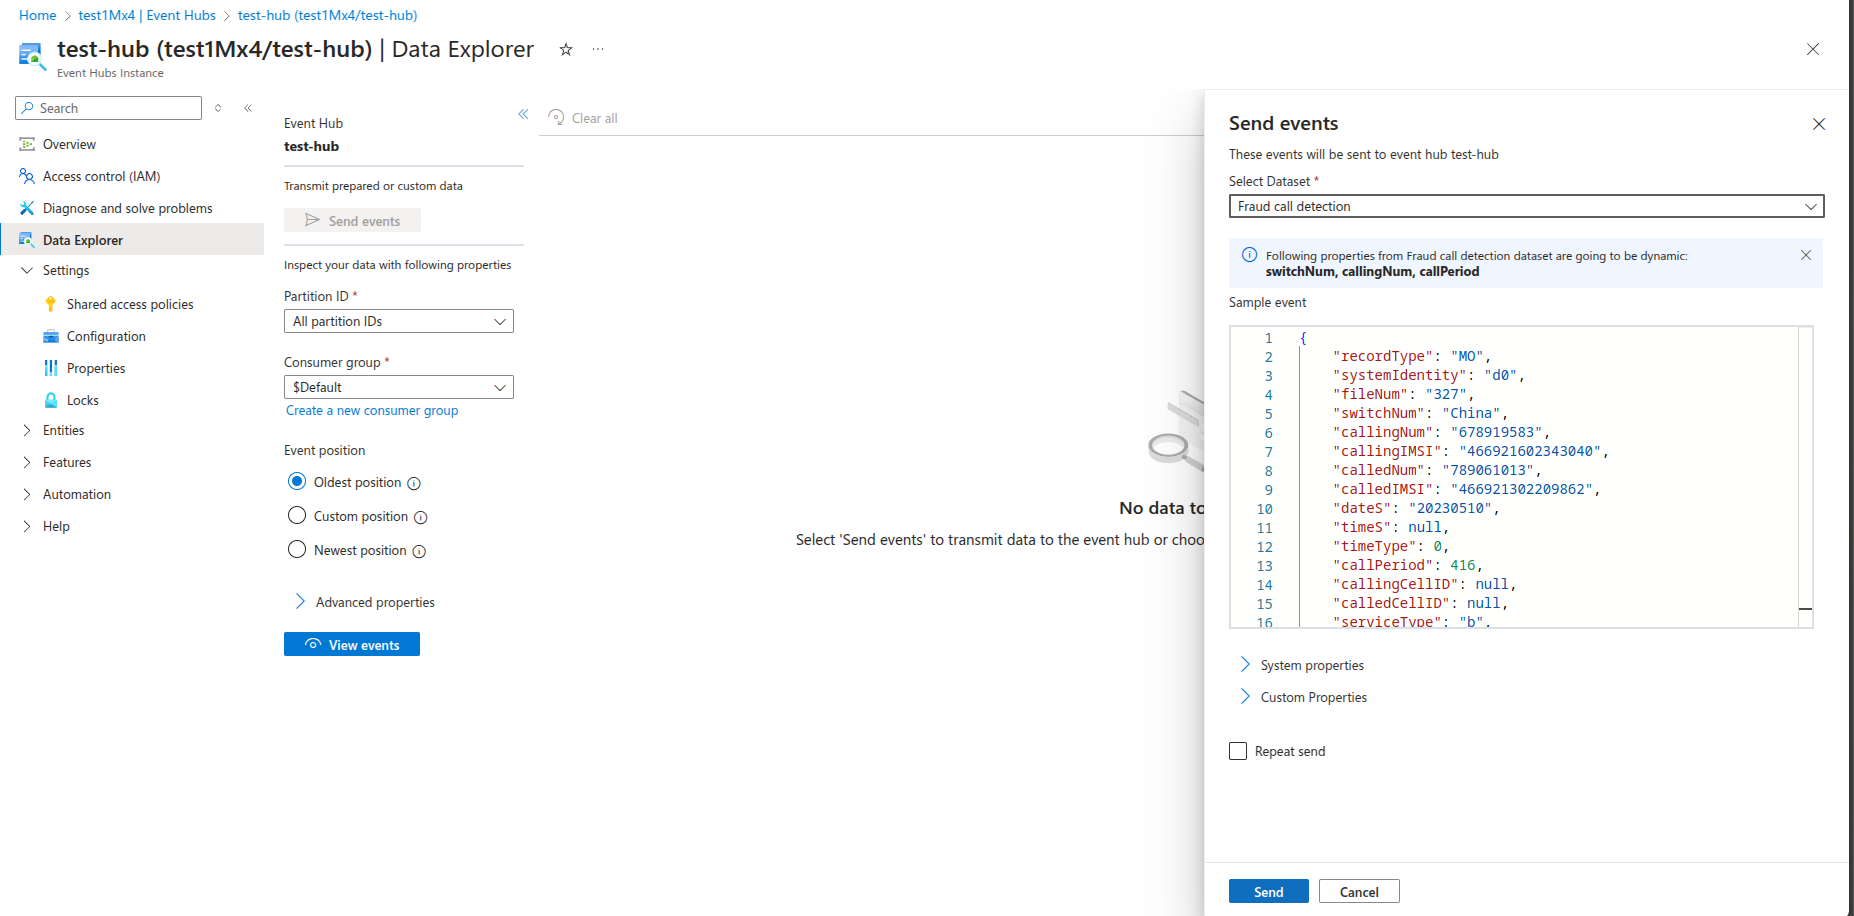Close the Send events panel

coord(1819,124)
